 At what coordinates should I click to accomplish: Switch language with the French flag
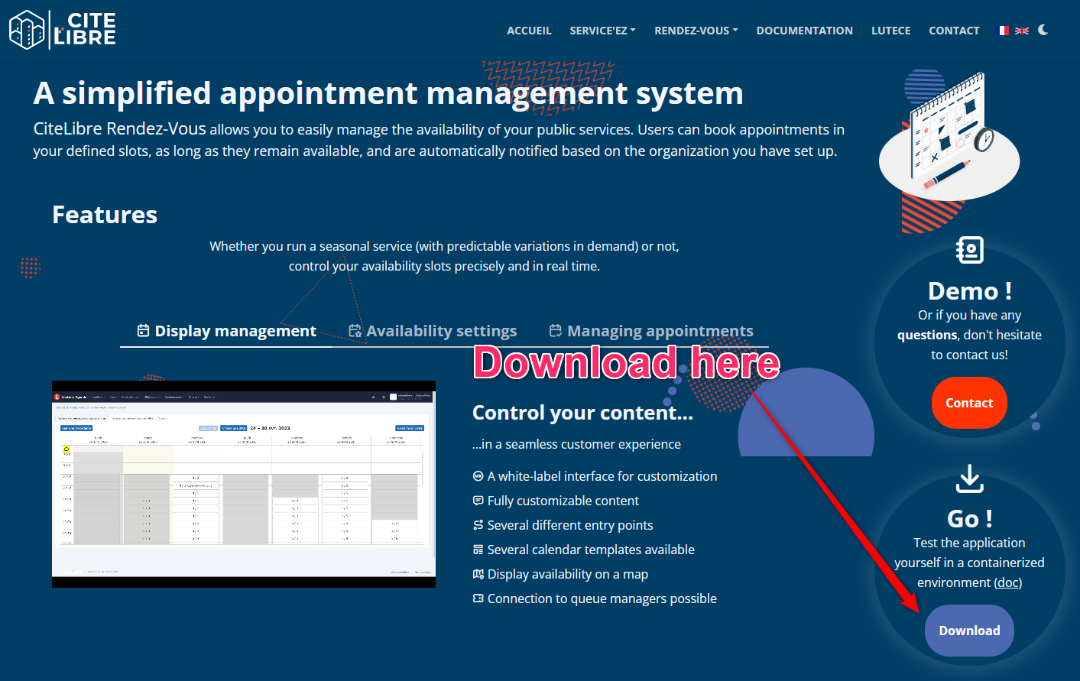point(1003,31)
